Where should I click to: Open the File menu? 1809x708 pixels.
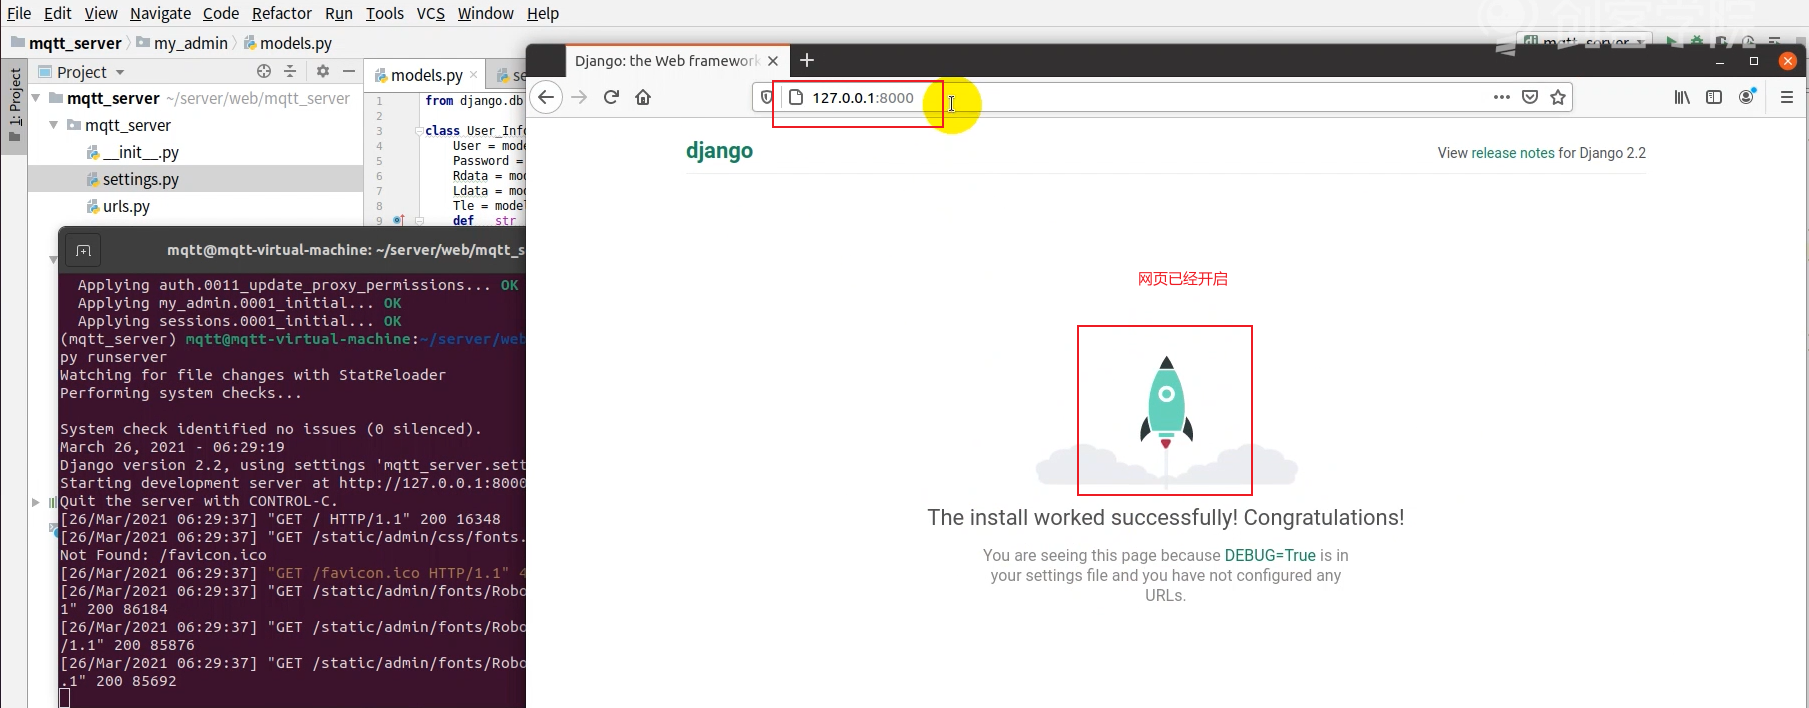coord(19,13)
